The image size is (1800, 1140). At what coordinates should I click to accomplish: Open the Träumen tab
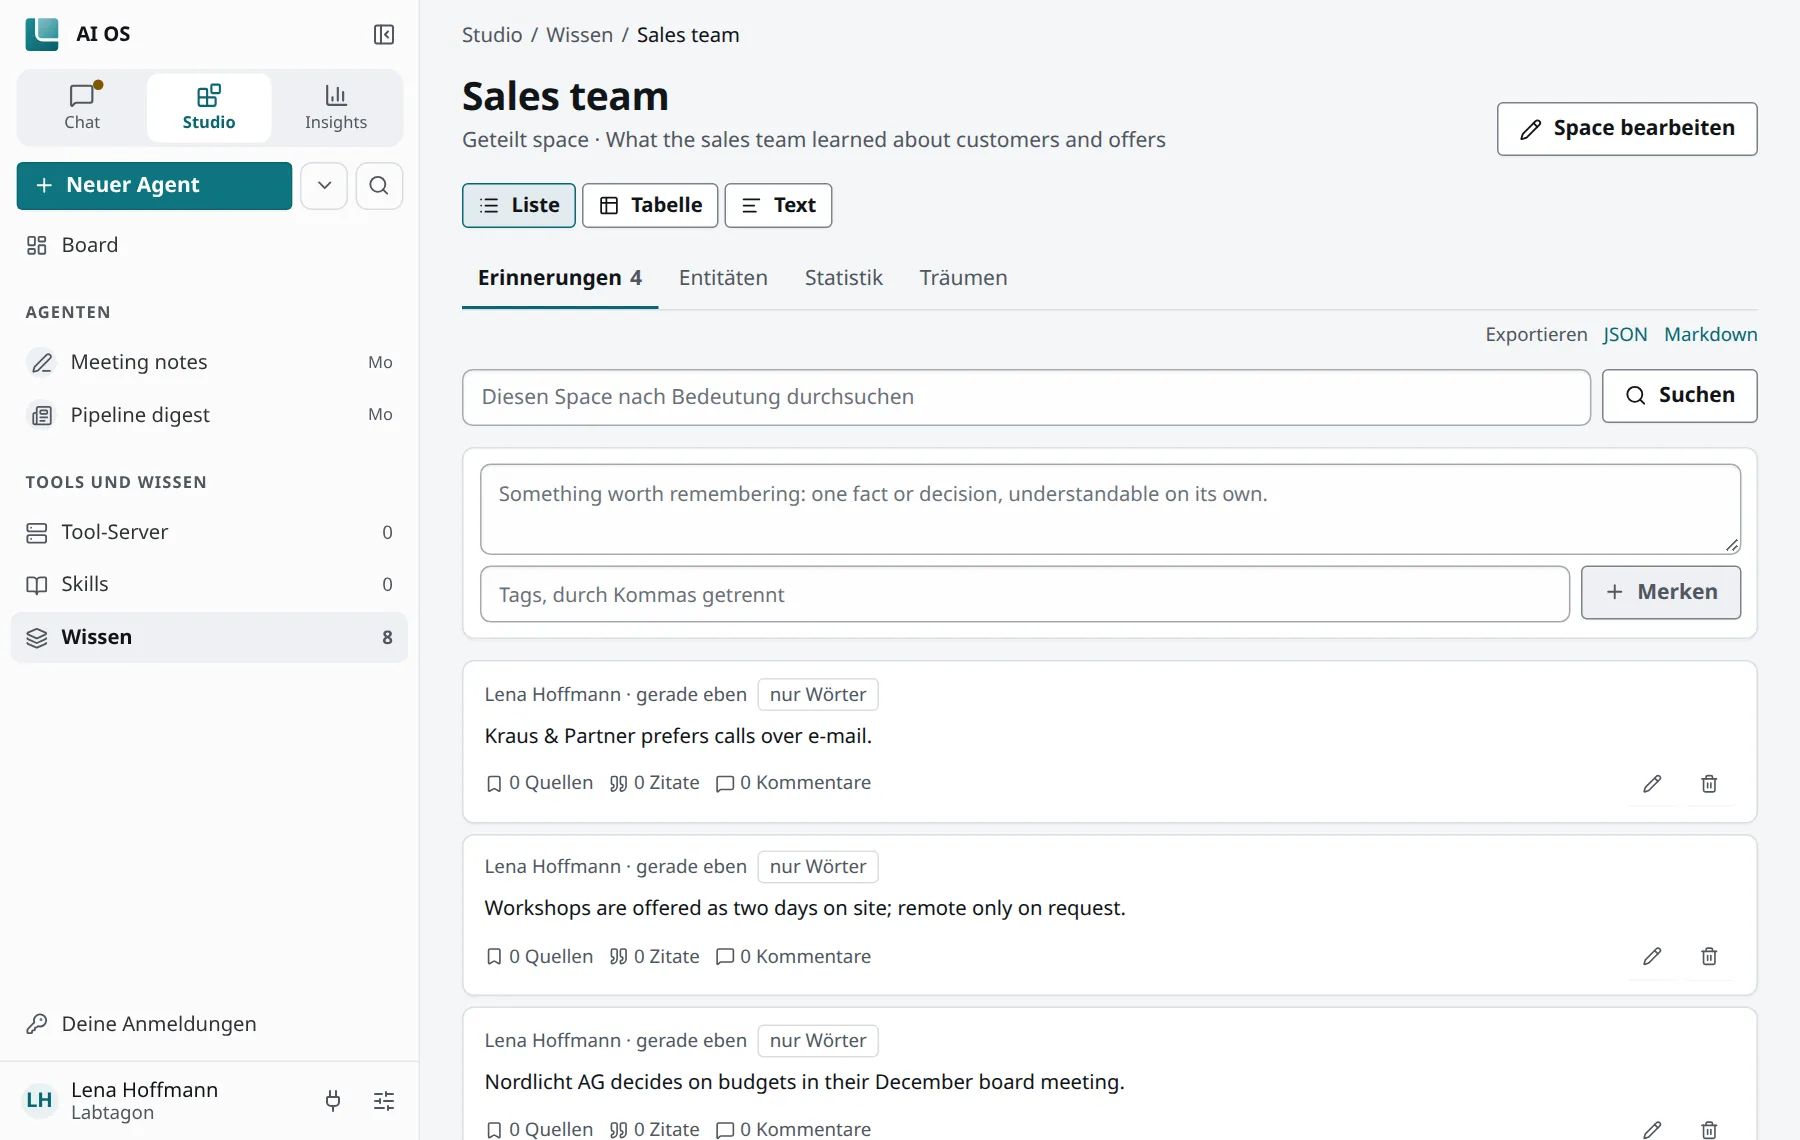click(x=963, y=278)
